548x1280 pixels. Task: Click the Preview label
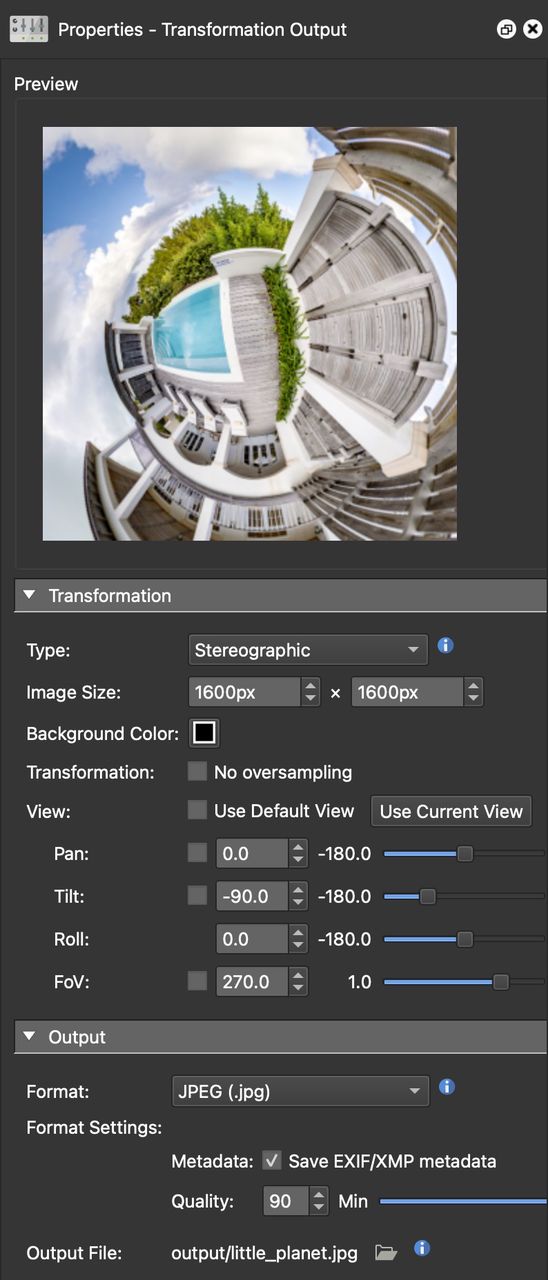(46, 84)
